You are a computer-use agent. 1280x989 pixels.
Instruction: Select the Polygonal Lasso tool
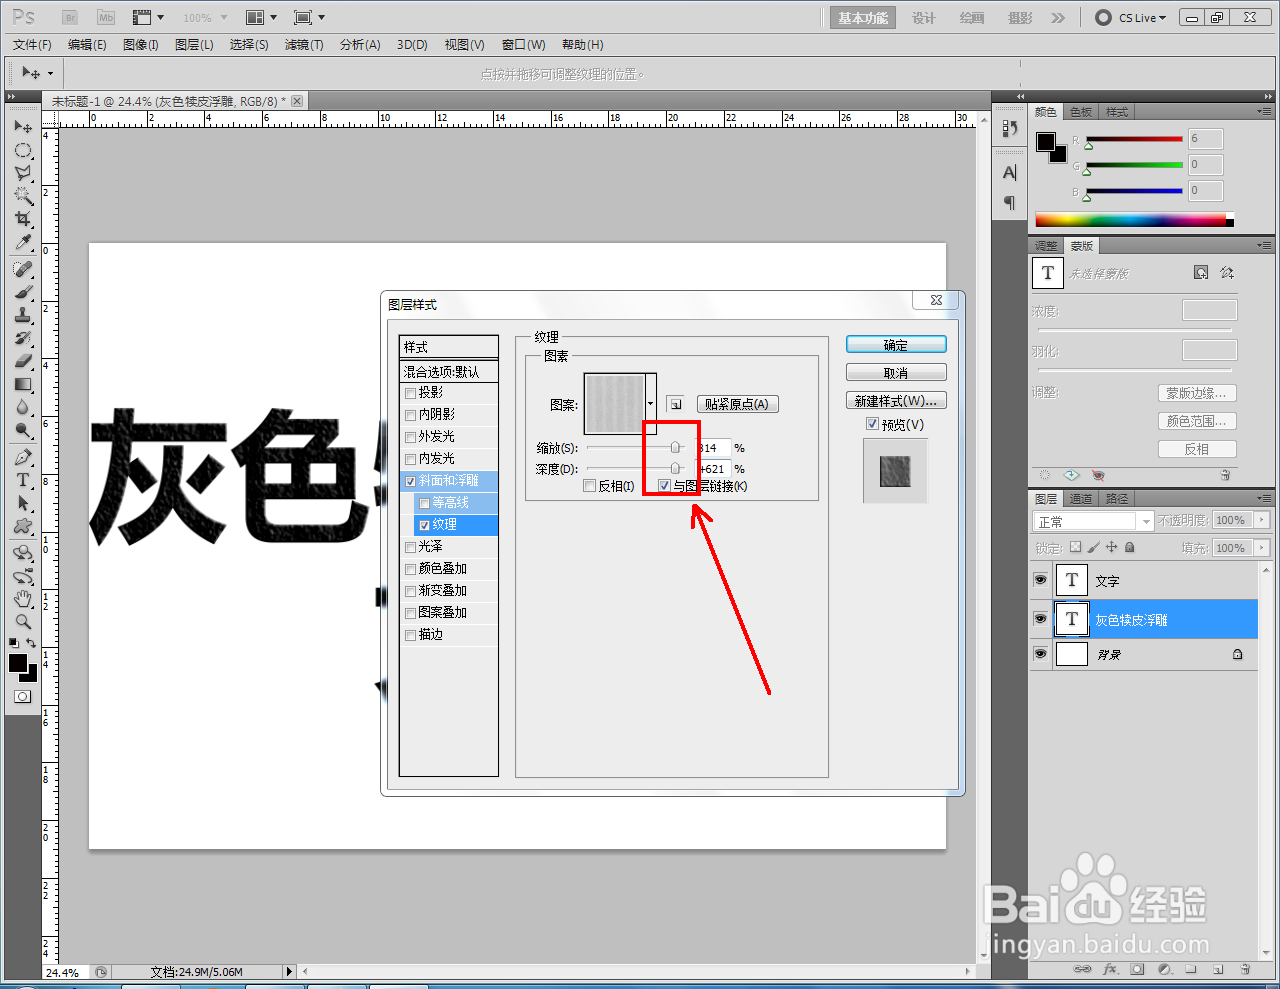click(23, 173)
